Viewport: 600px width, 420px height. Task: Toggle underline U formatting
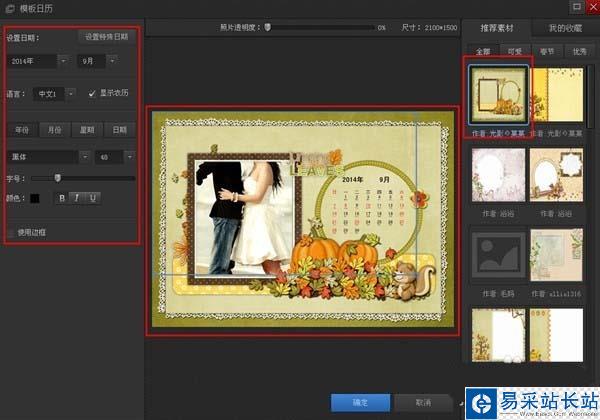pos(93,198)
